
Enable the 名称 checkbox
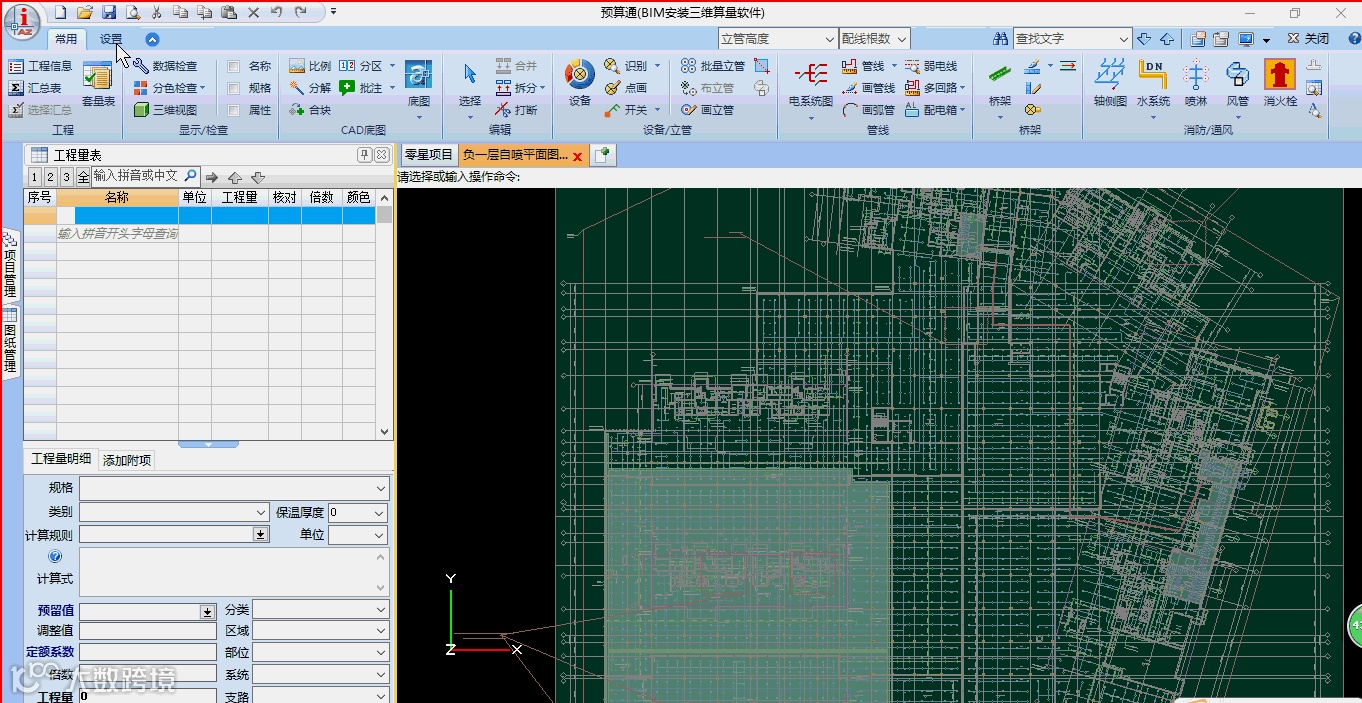pos(233,67)
